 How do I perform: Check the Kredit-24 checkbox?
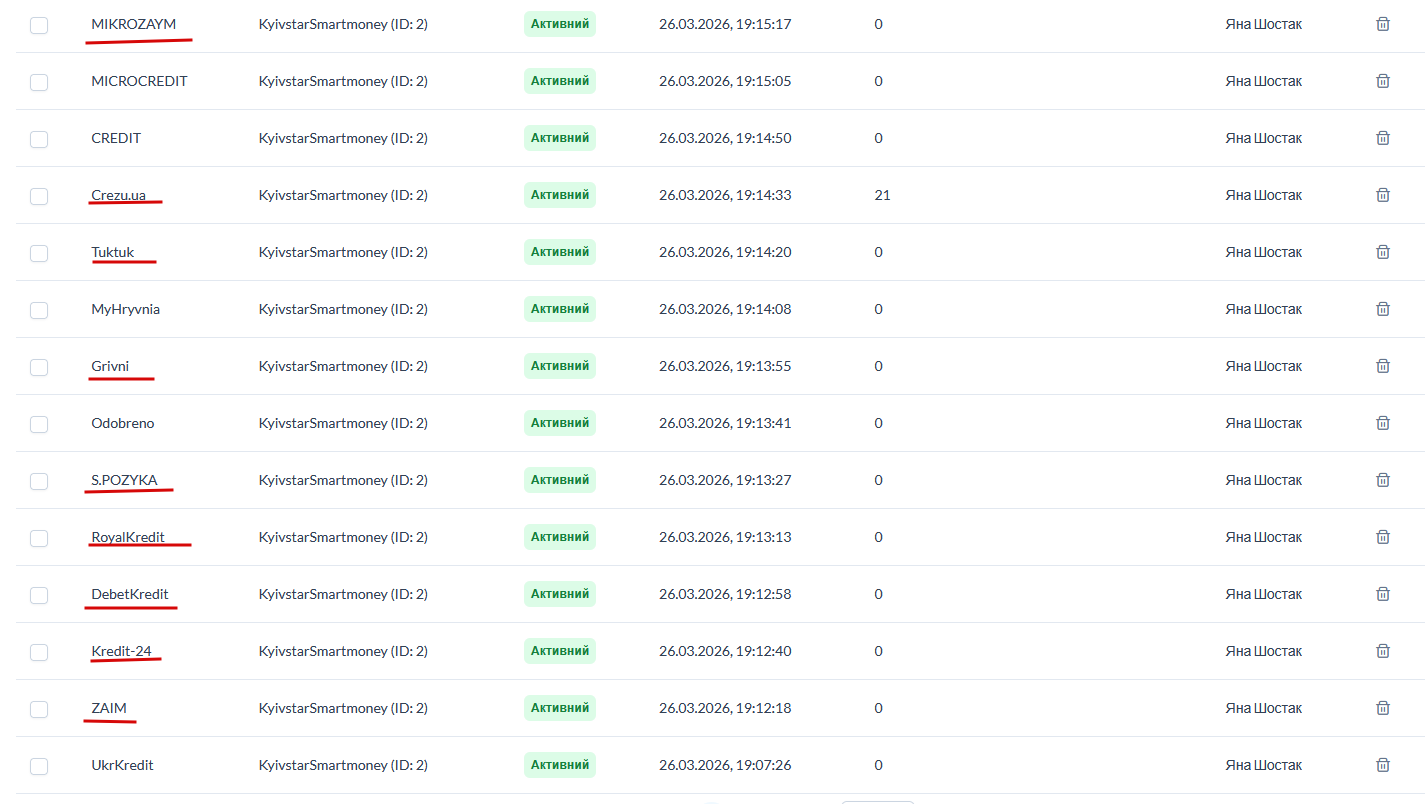(x=39, y=652)
